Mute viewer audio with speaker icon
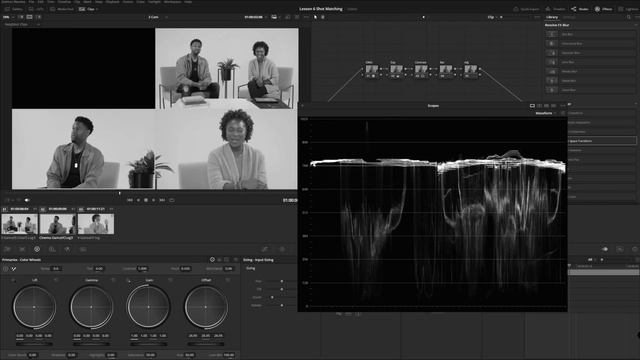The image size is (640, 360). (x=27, y=200)
